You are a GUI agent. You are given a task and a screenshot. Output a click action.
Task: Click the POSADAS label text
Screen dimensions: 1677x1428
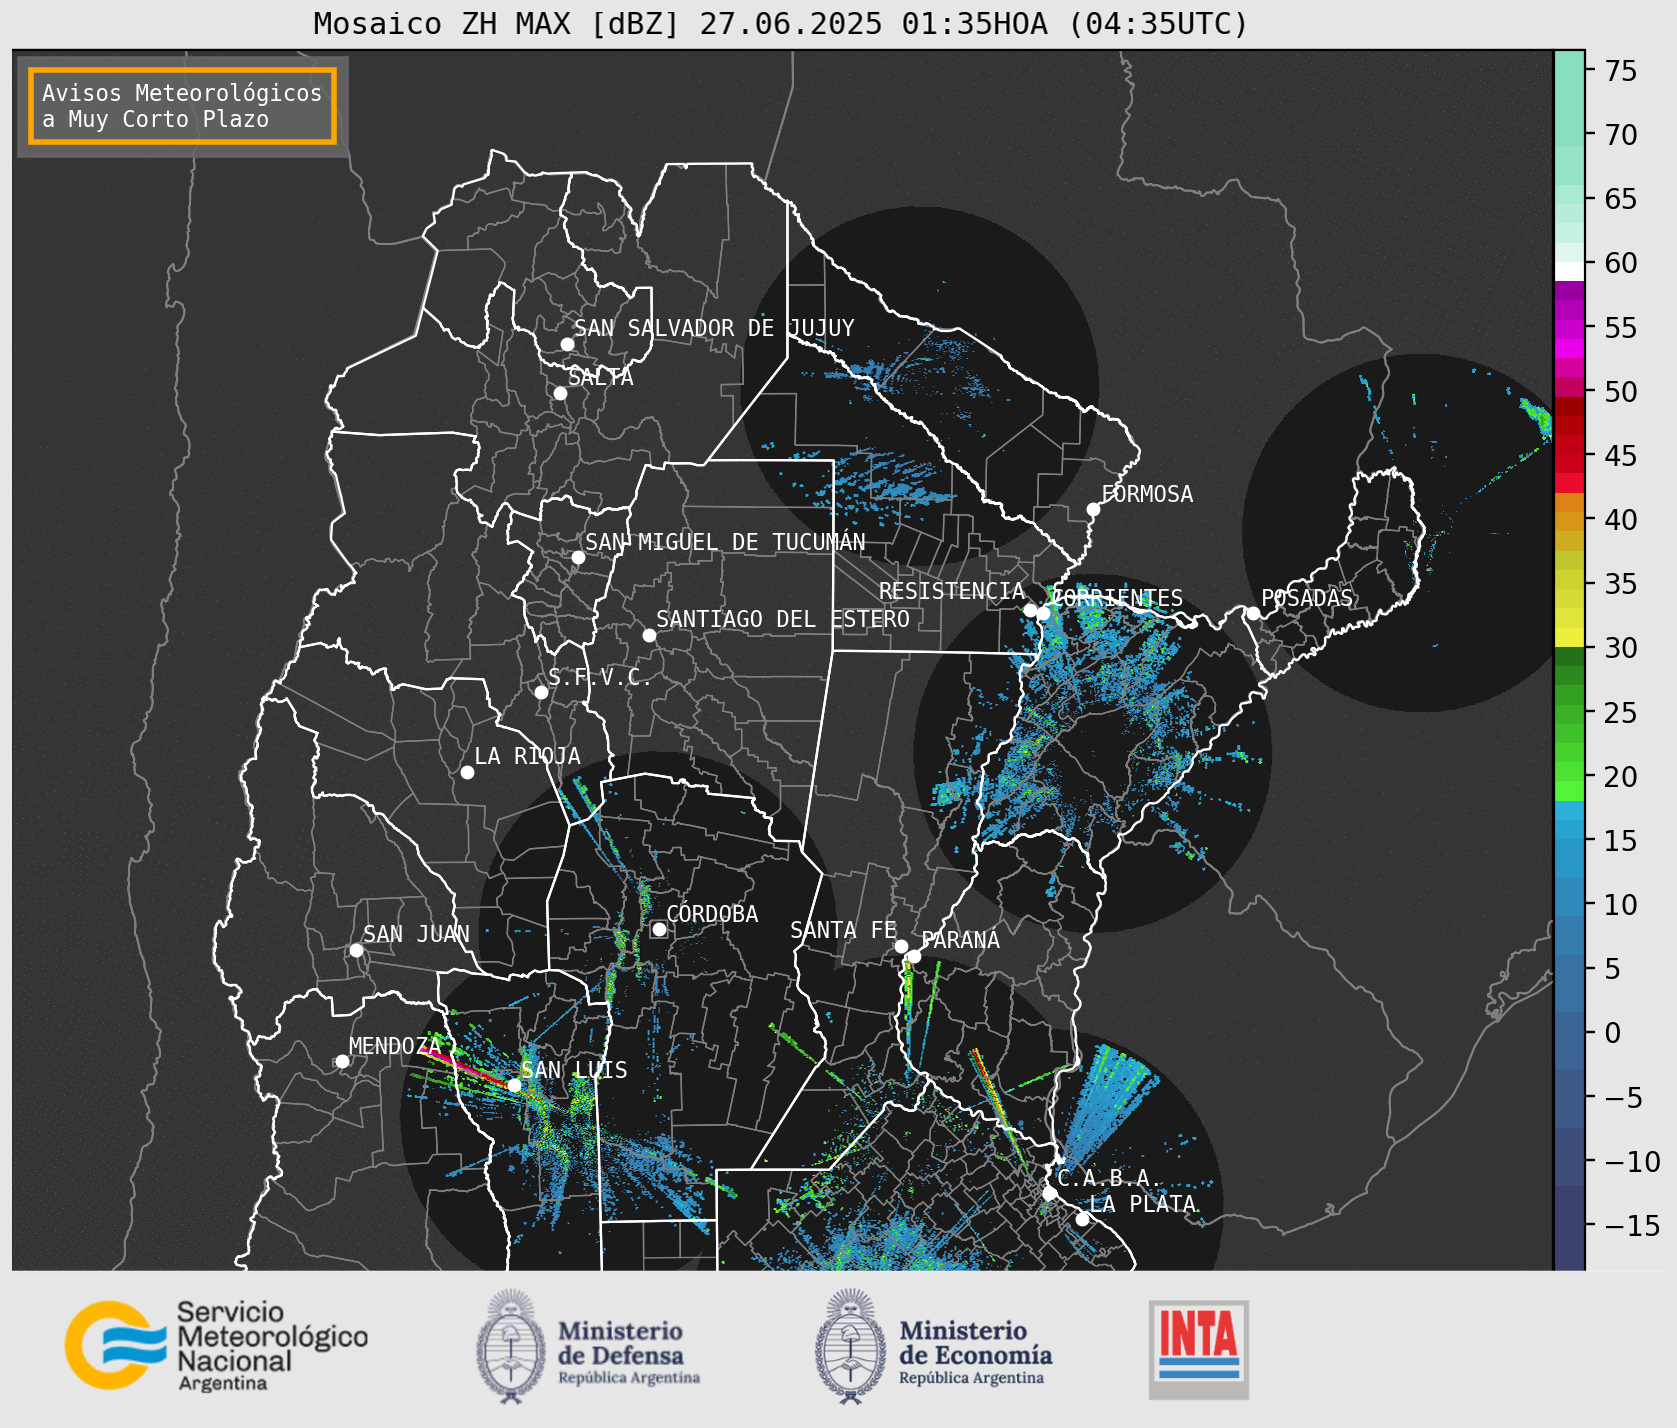click(x=1307, y=598)
